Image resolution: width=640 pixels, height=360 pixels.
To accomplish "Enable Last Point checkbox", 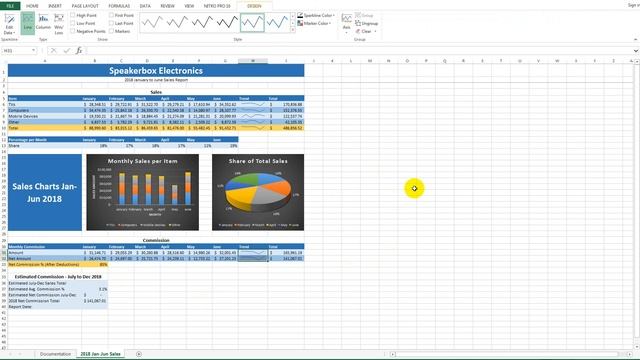I will 111,23.
